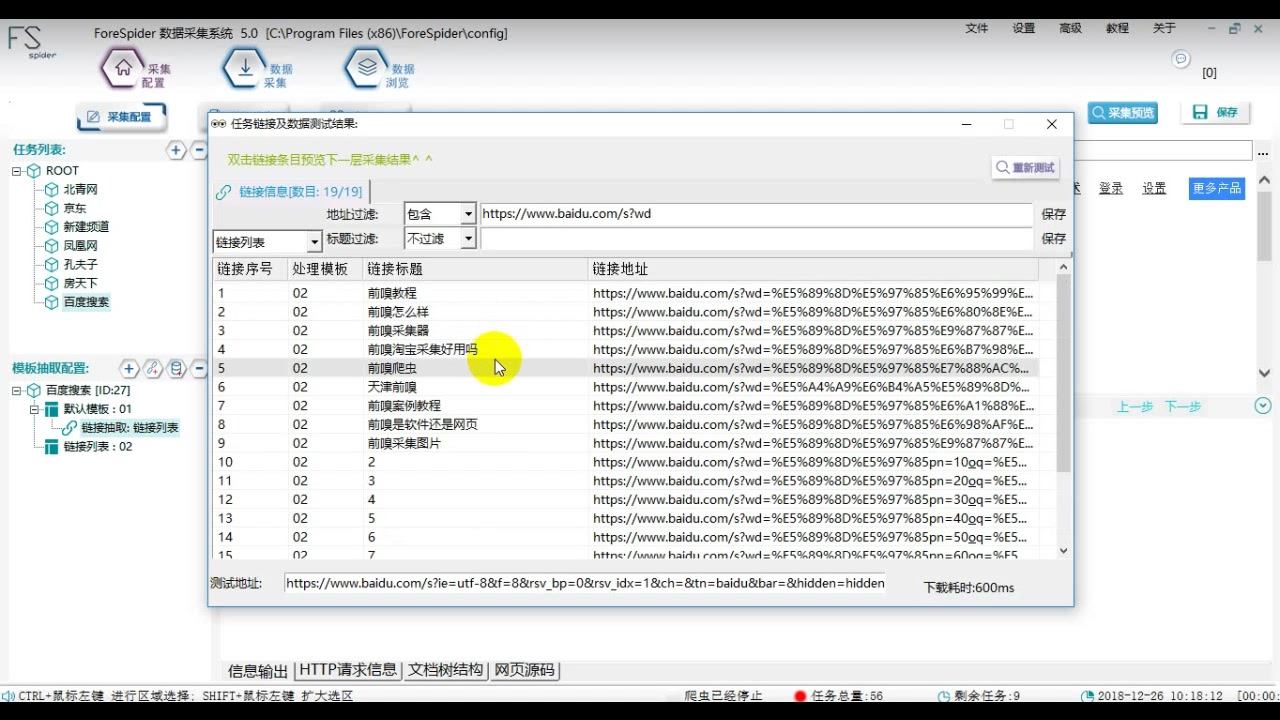Remove a task with the 任务列表 minus icon
The image size is (1280, 720).
pyautogui.click(x=199, y=150)
